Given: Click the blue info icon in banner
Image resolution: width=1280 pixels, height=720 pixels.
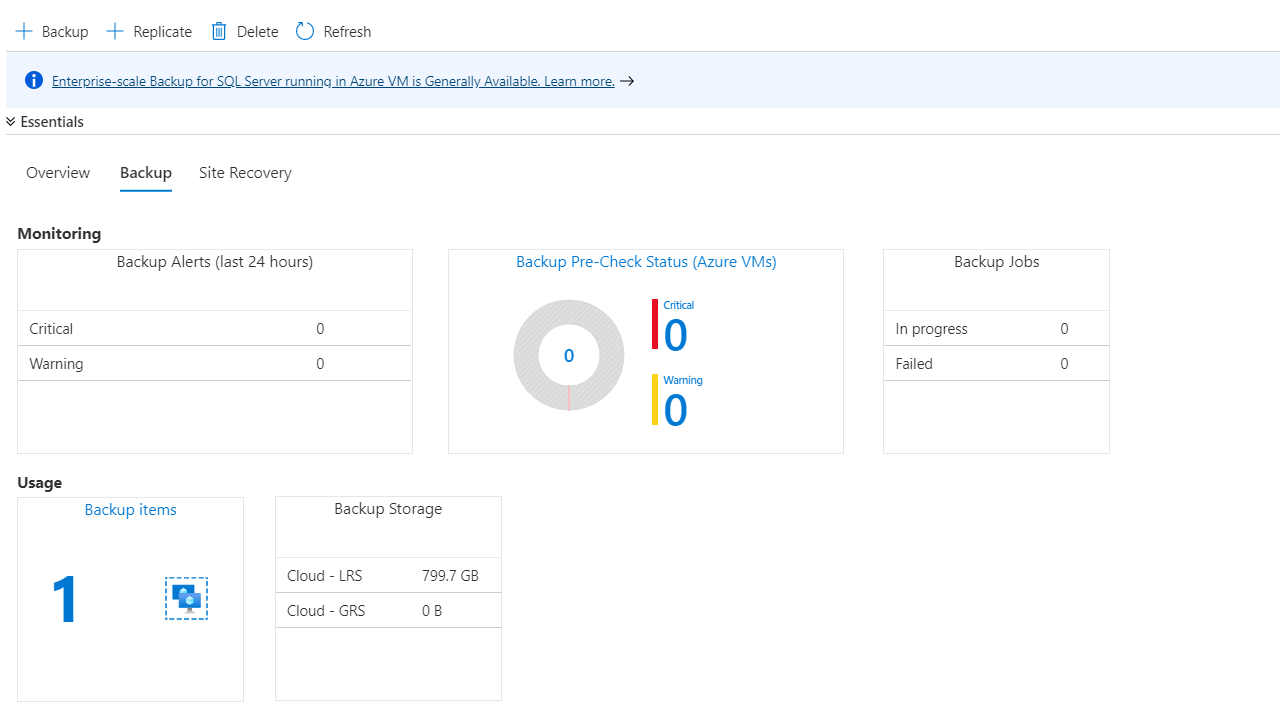Looking at the screenshot, I should click(34, 81).
